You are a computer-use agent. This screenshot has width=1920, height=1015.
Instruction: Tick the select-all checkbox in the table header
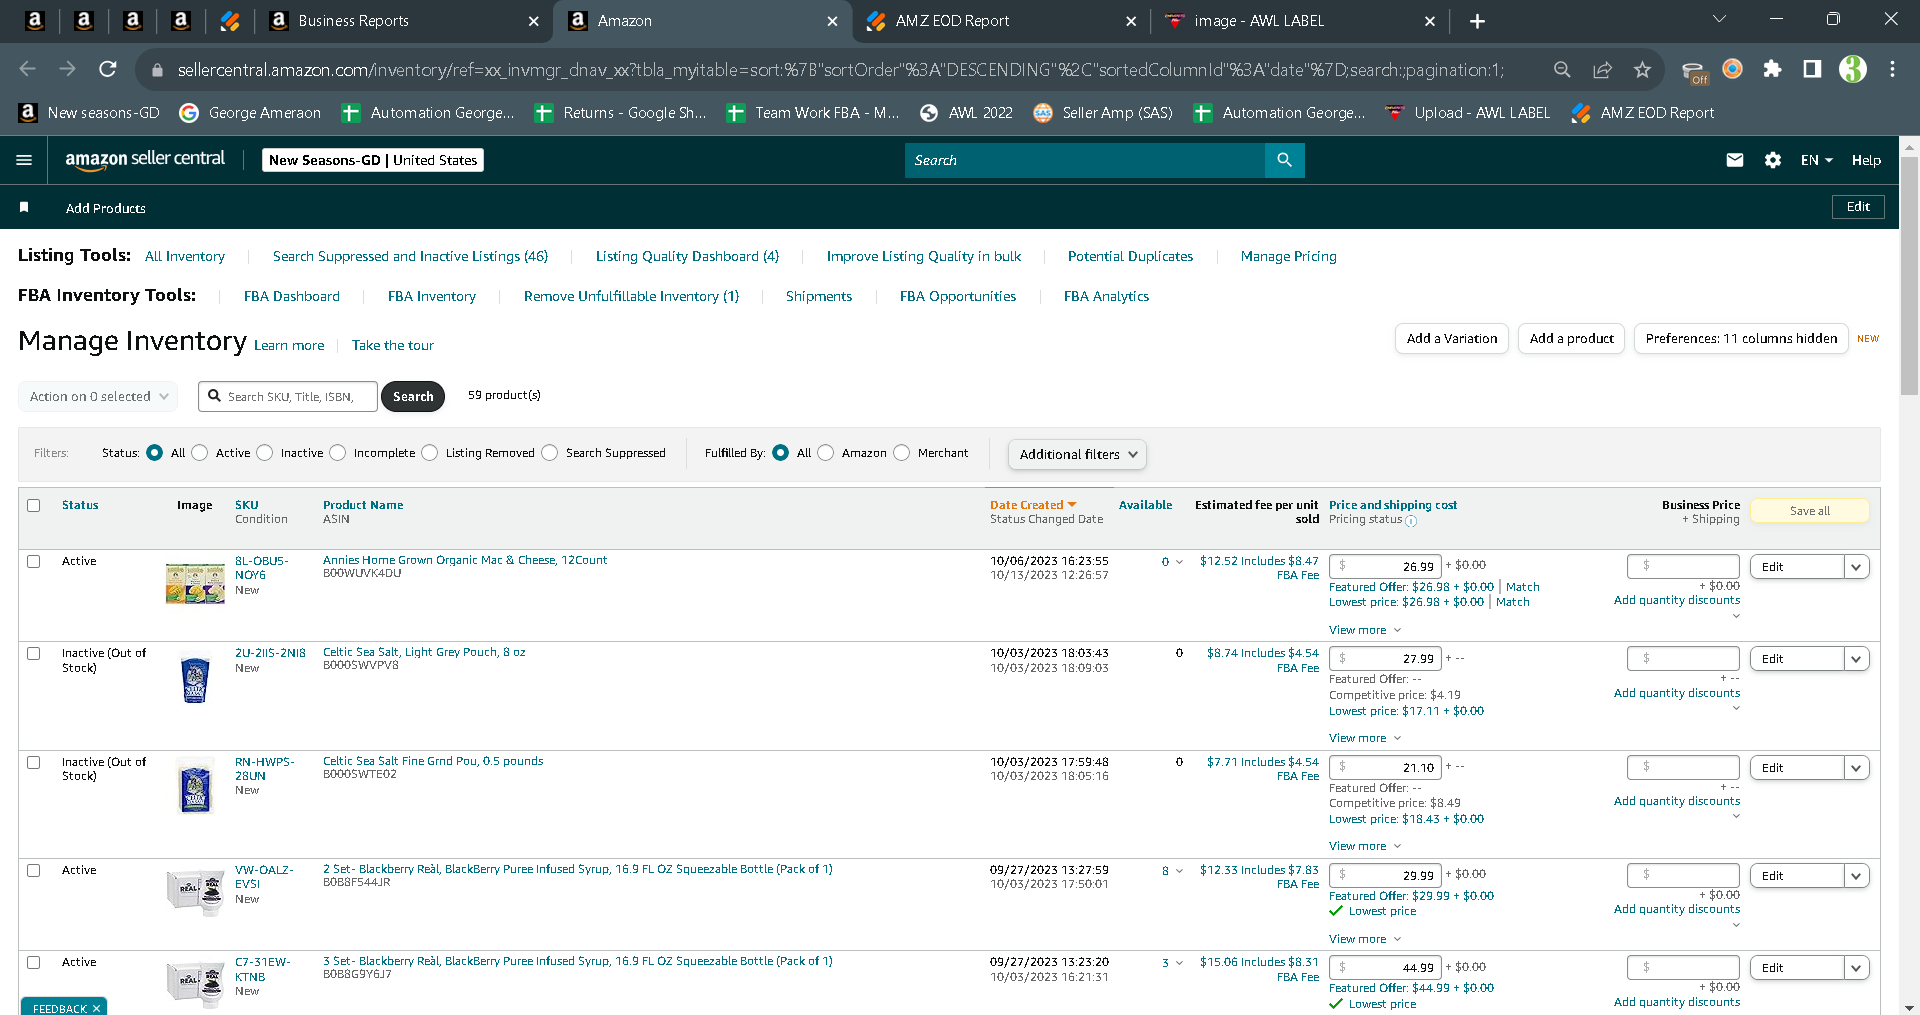[x=34, y=505]
